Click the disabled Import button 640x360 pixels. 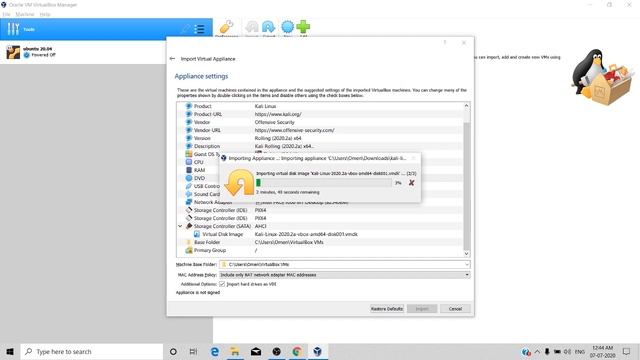click(x=422, y=309)
